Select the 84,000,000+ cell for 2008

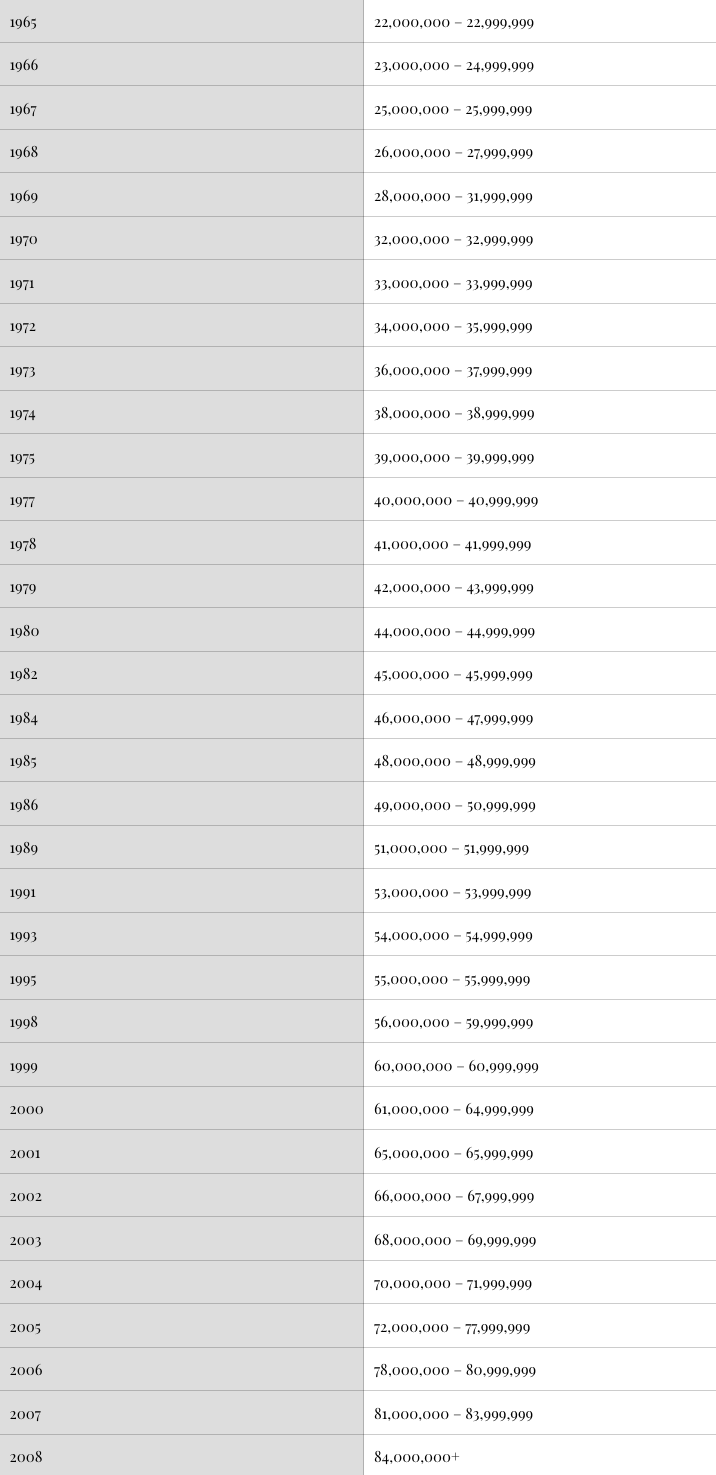[x=540, y=1456]
